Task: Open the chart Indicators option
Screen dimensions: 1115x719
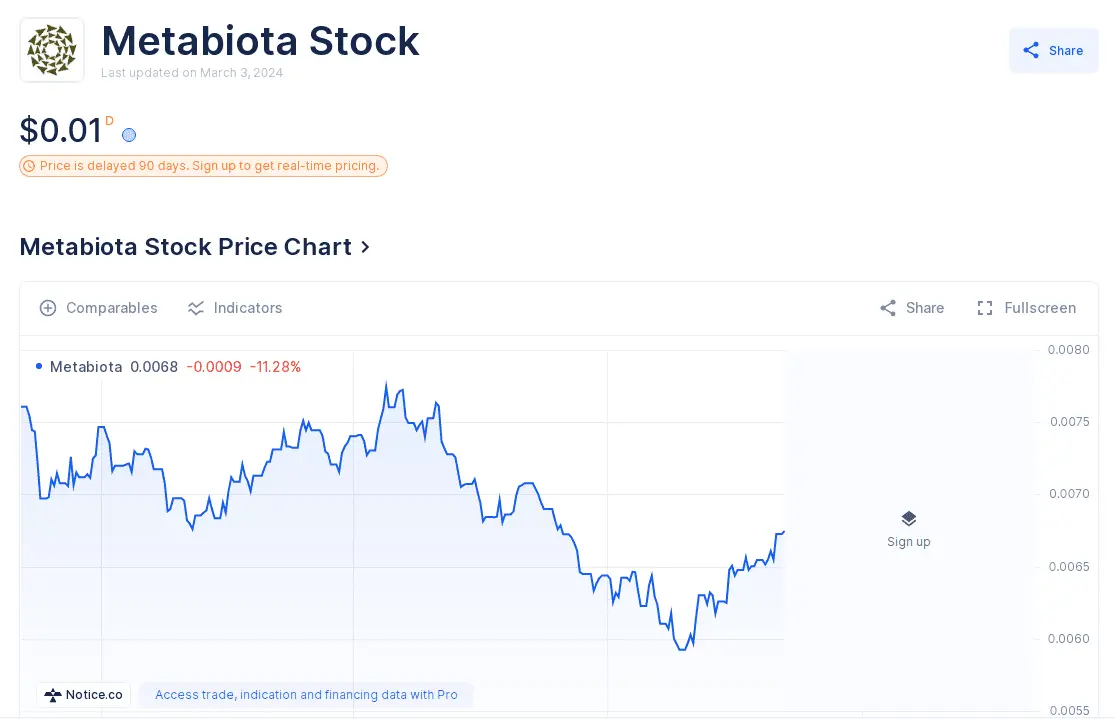Action: (235, 308)
